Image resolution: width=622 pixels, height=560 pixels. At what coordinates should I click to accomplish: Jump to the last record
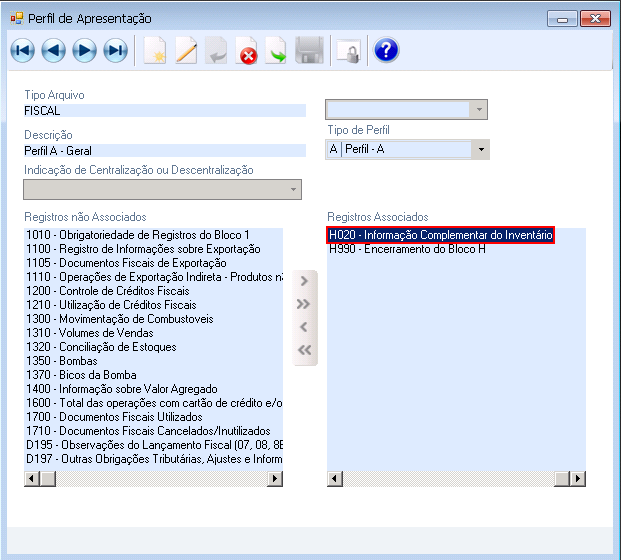[115, 51]
